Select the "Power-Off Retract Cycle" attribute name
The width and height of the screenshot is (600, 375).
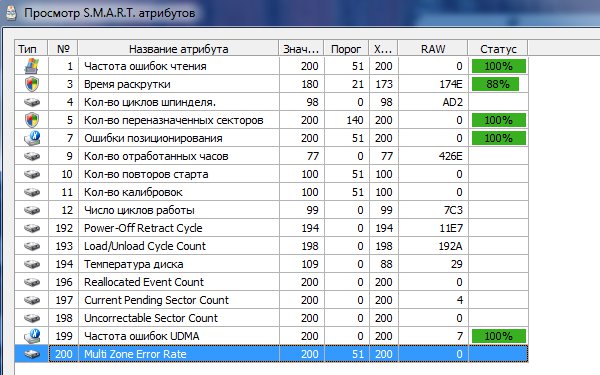click(143, 228)
